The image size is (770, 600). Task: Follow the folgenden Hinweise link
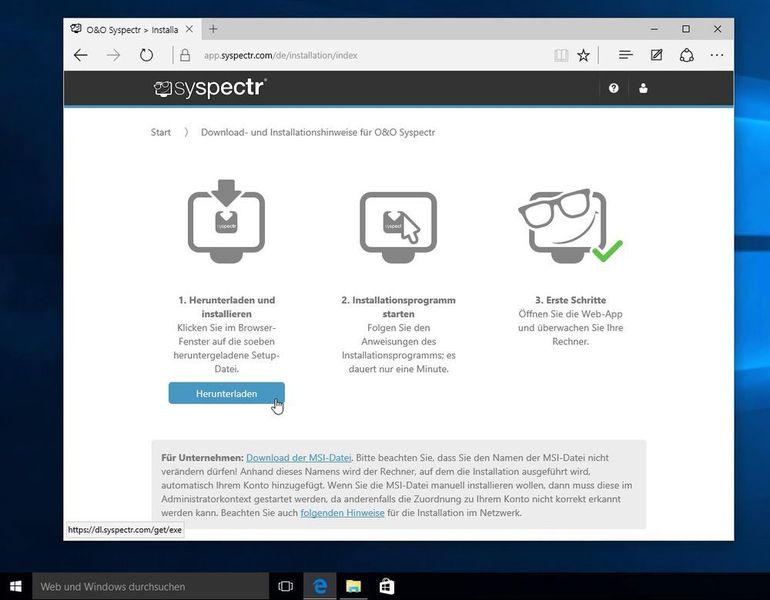tap(342, 513)
